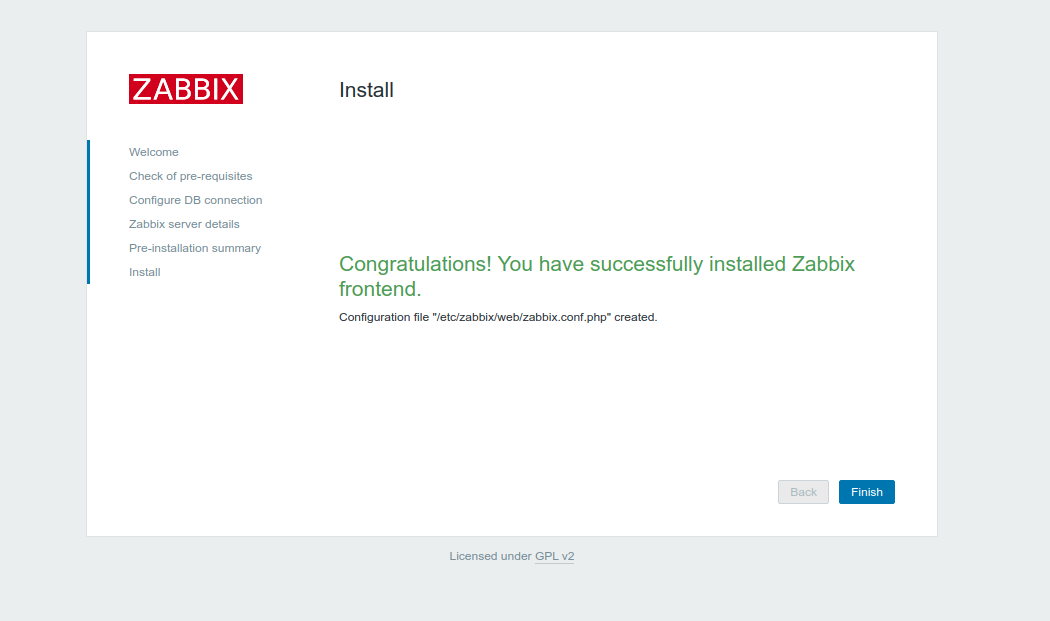Screen dimensions: 1050x621
Task: Click the grayed-out Back button
Action: (x=803, y=492)
